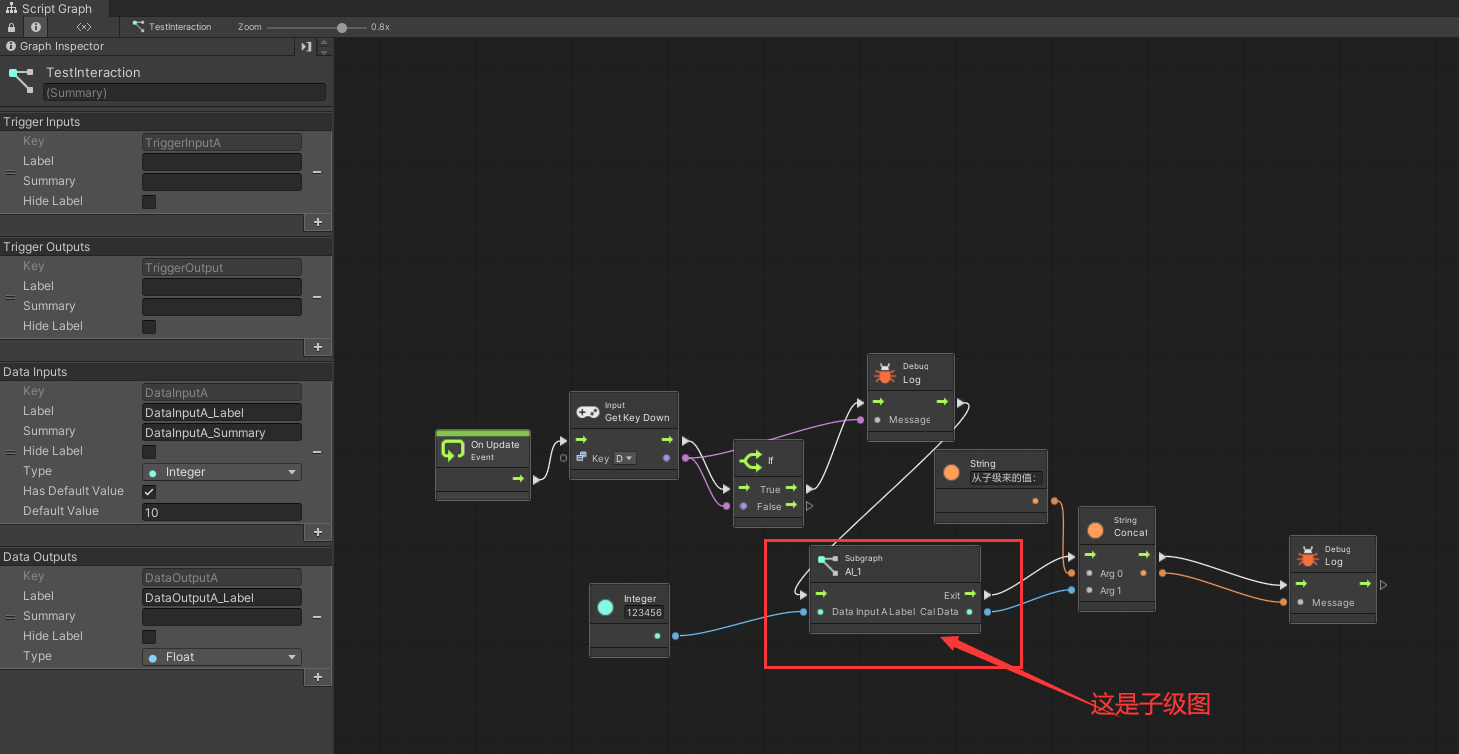Screen dimensions: 1459x754
Task: Click the panel dock side icon
Action: pos(306,47)
